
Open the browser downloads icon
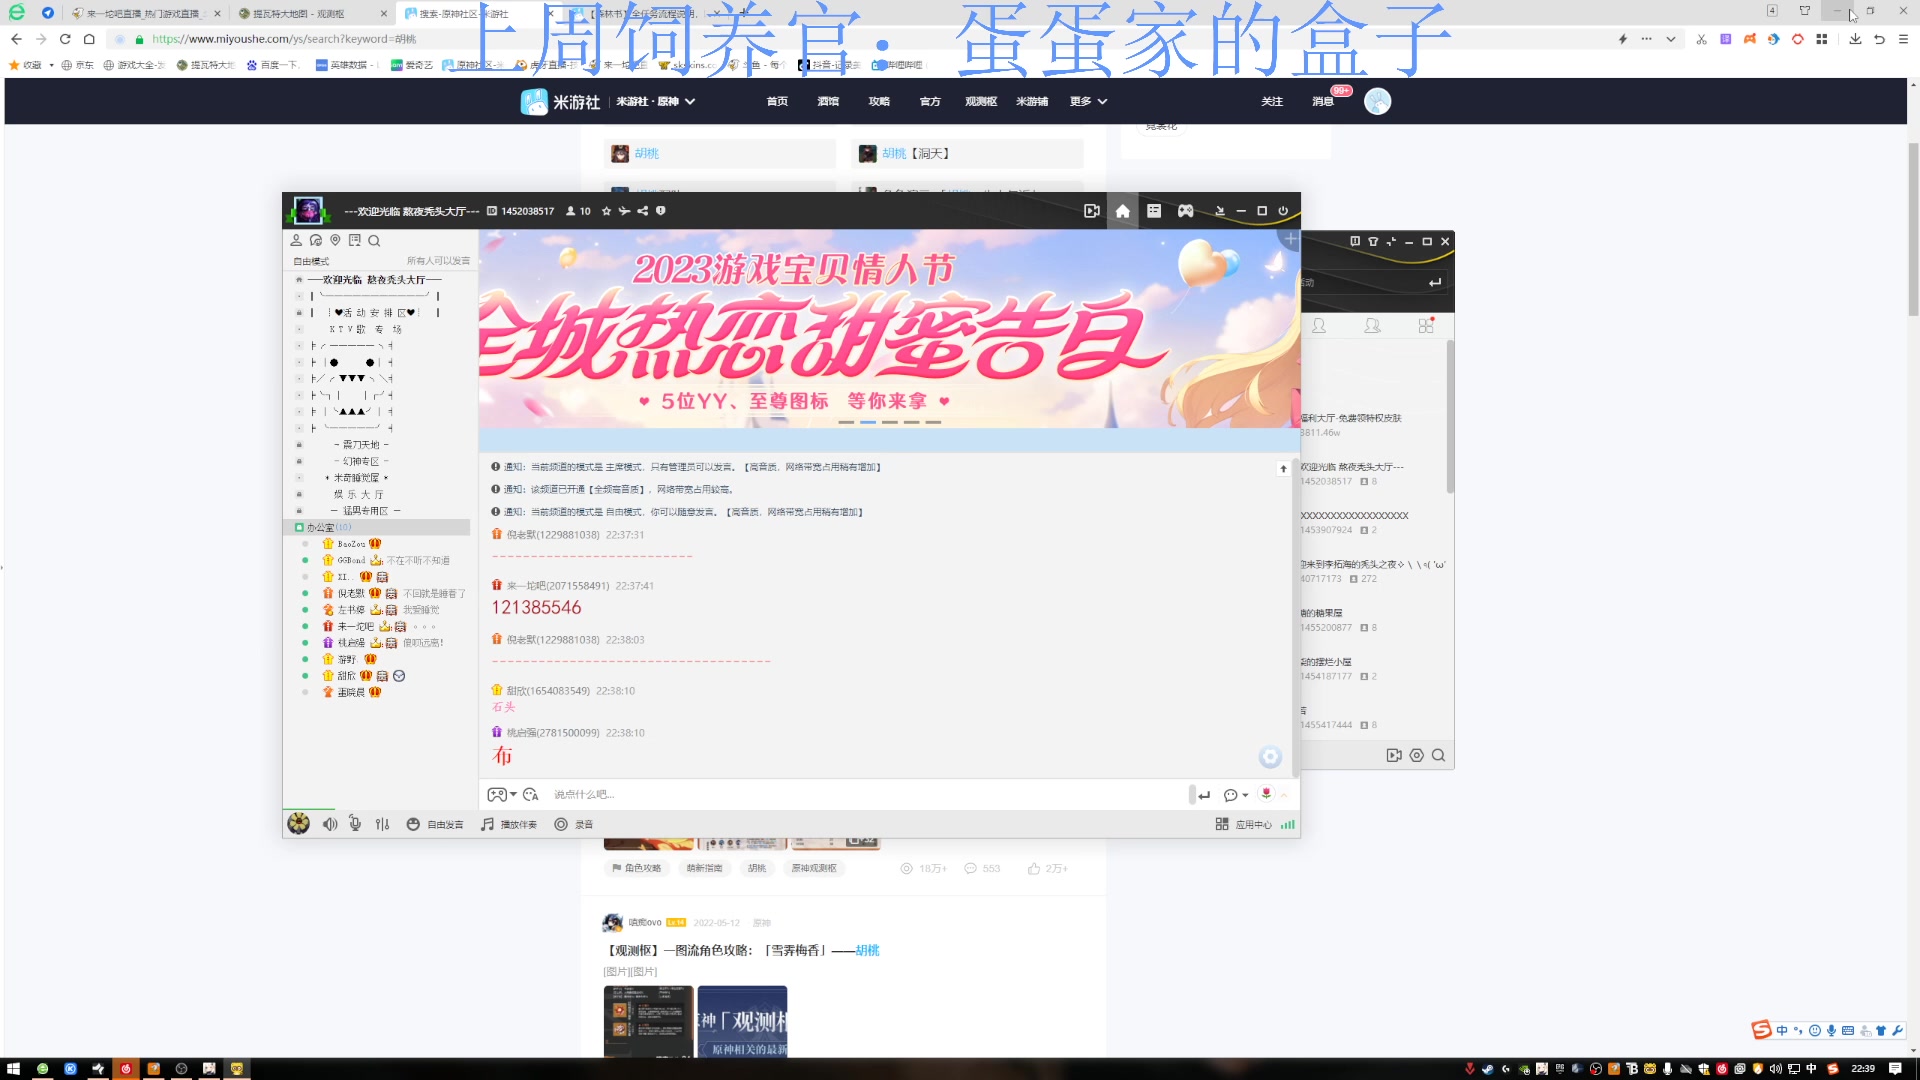1855,39
